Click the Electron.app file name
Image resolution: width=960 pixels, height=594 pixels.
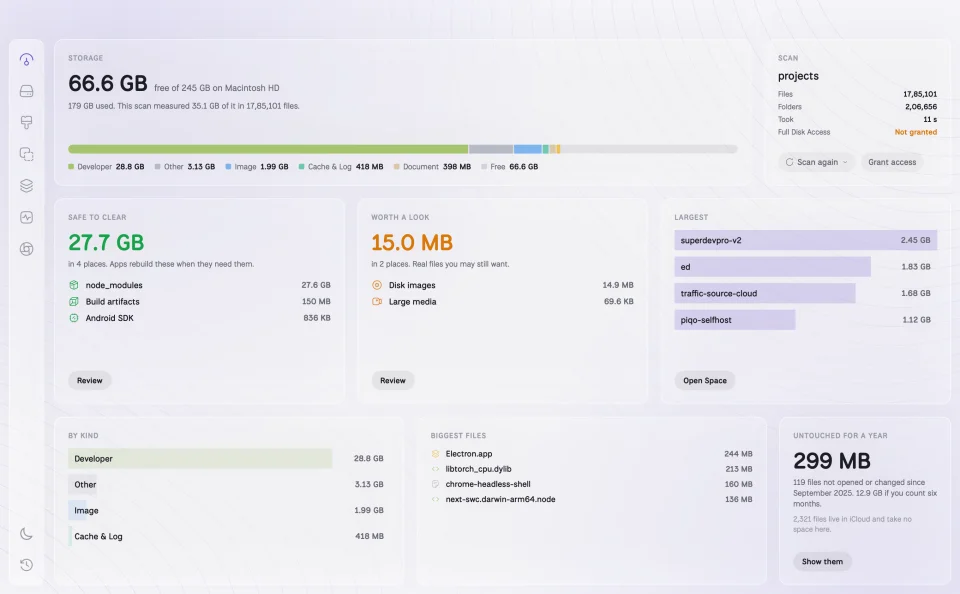pyautogui.click(x=469, y=454)
